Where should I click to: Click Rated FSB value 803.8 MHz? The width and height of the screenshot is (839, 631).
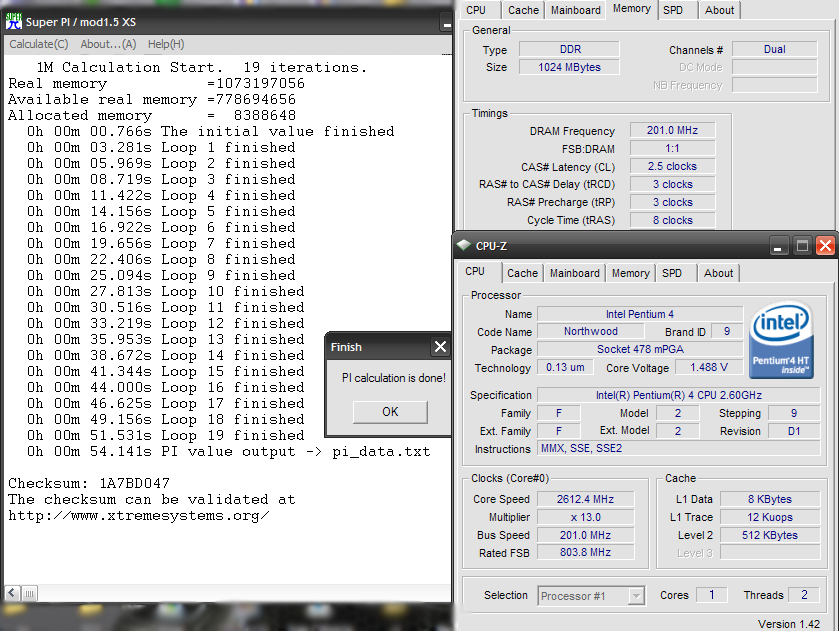pyautogui.click(x=585, y=552)
